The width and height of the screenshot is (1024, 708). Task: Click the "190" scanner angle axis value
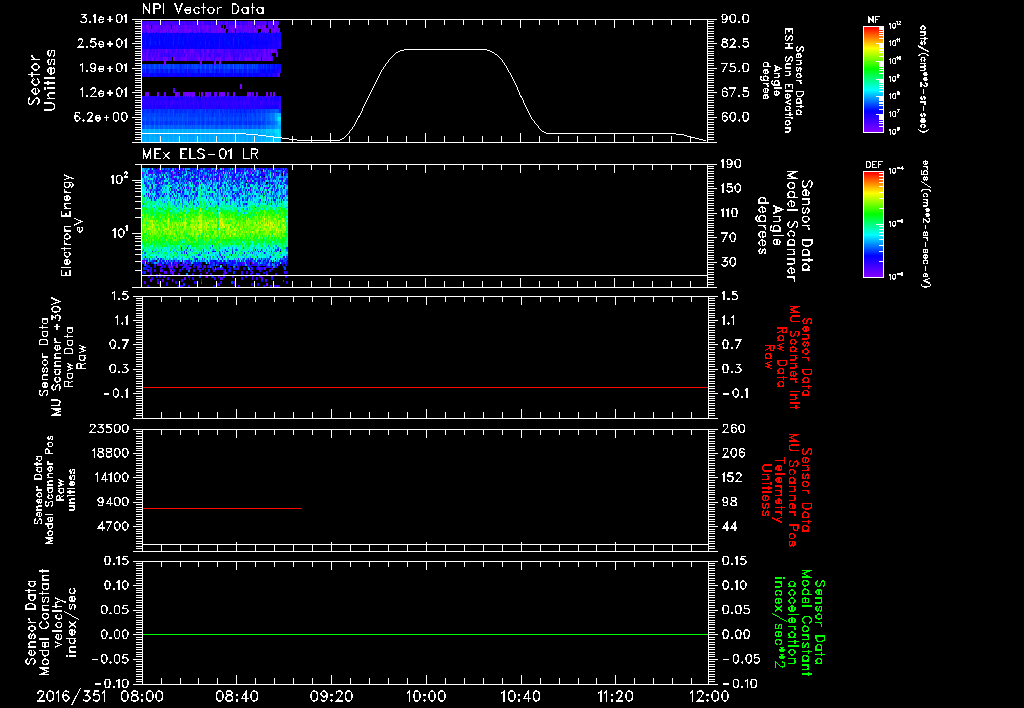point(731,164)
